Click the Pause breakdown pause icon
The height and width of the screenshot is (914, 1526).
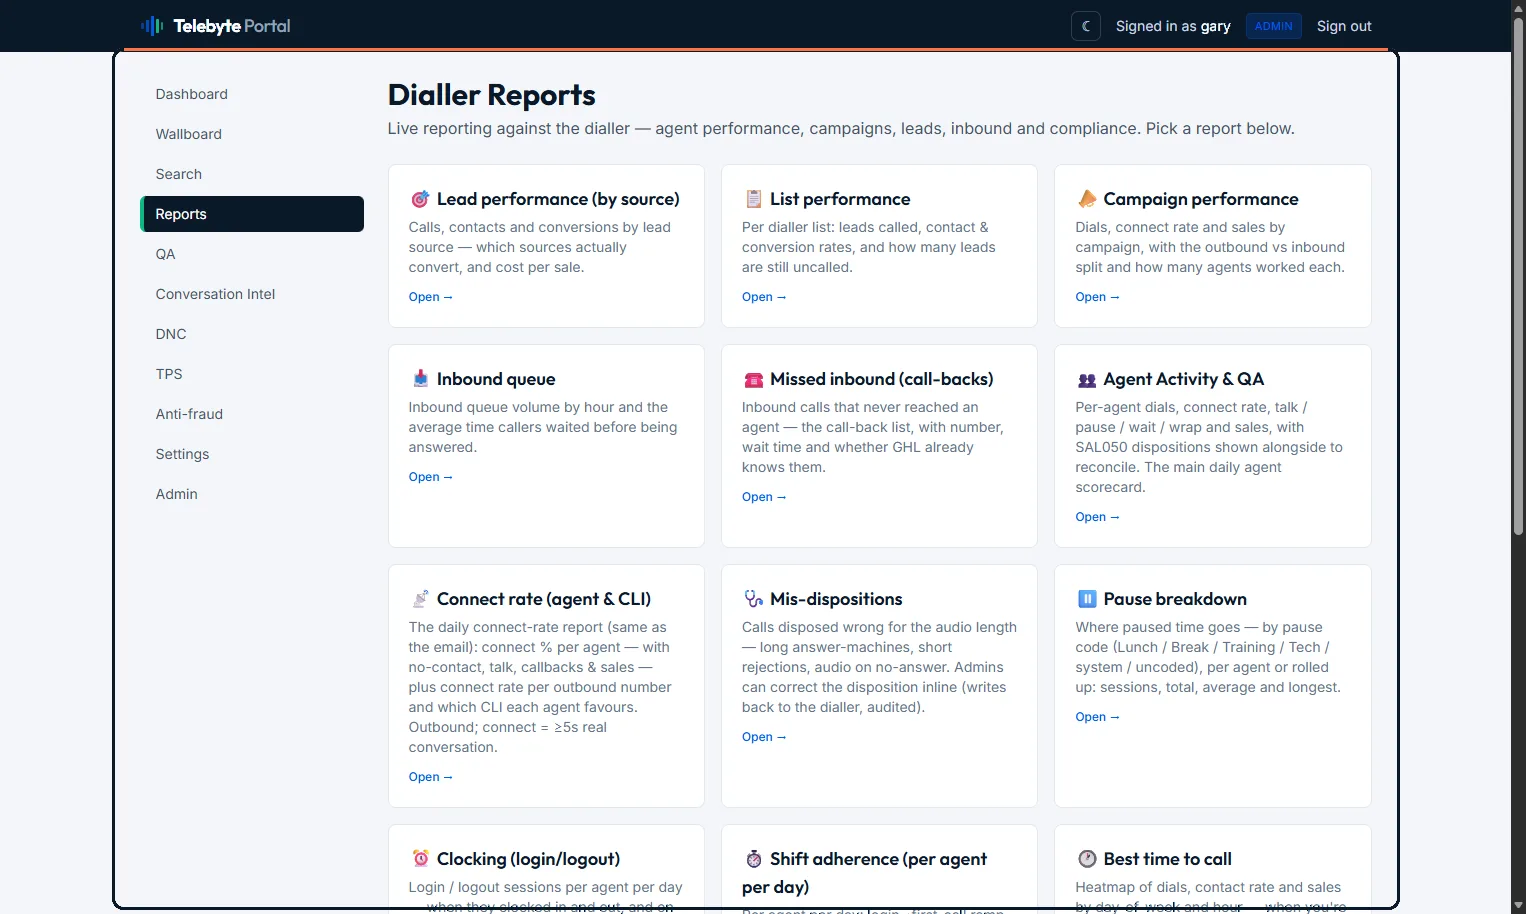(x=1087, y=599)
